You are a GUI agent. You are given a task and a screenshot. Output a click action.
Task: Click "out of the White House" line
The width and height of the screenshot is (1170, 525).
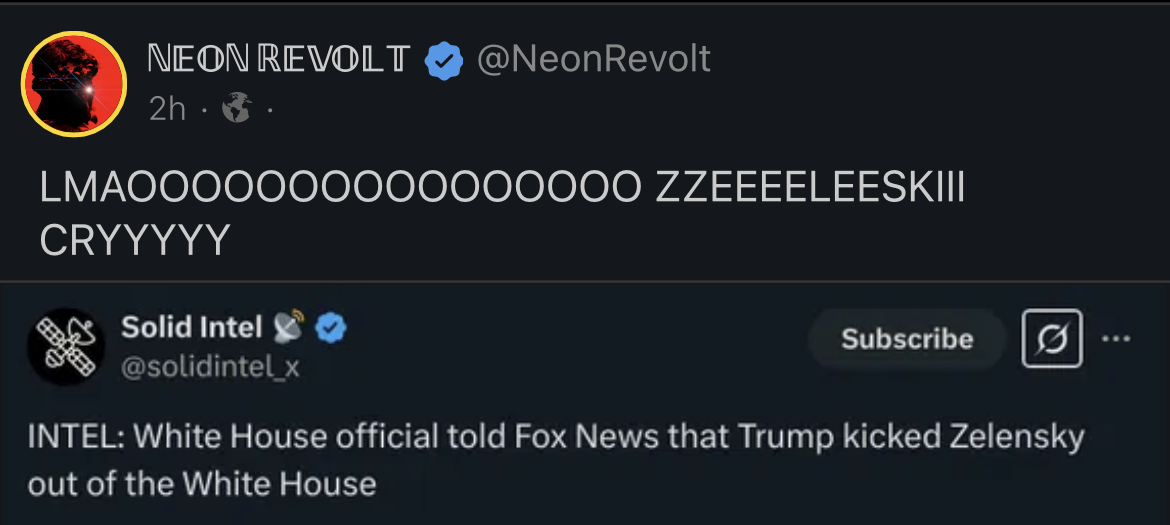[202, 484]
